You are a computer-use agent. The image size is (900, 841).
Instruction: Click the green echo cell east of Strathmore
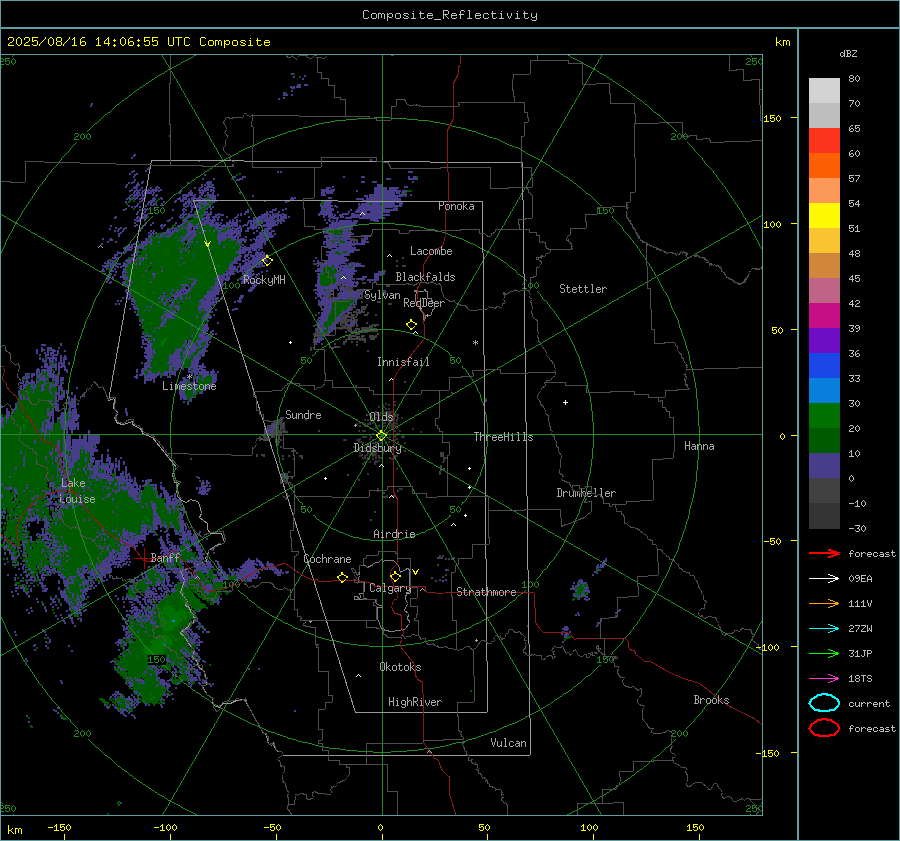580,589
